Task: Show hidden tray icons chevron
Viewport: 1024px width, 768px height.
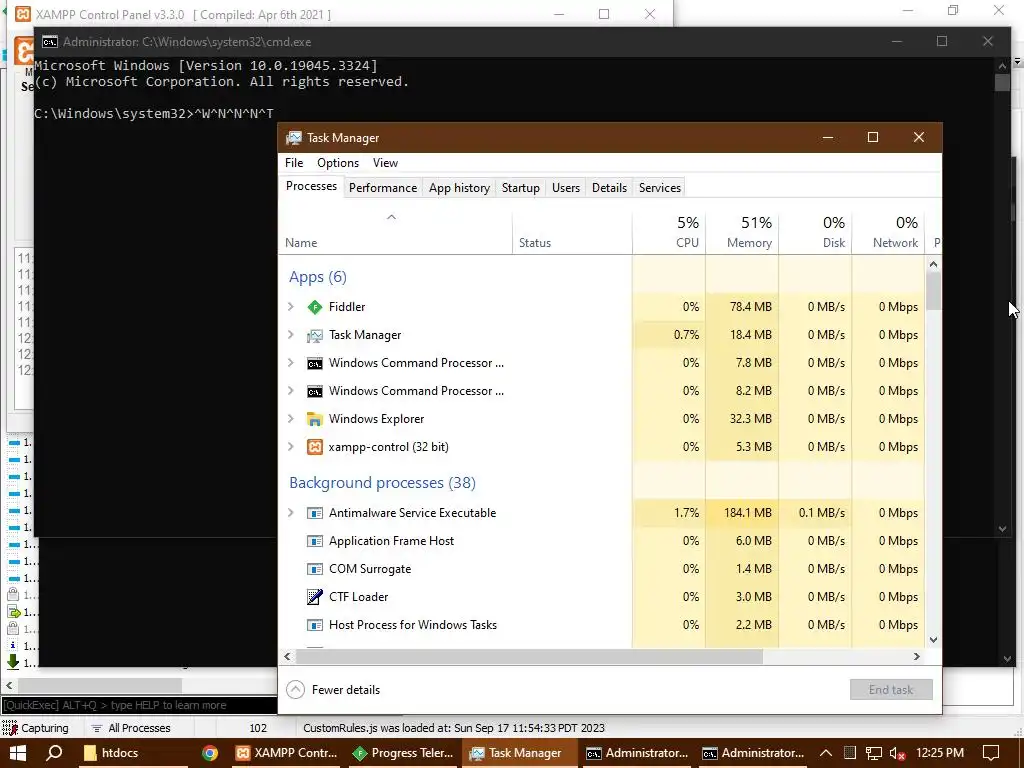Action: [825, 753]
